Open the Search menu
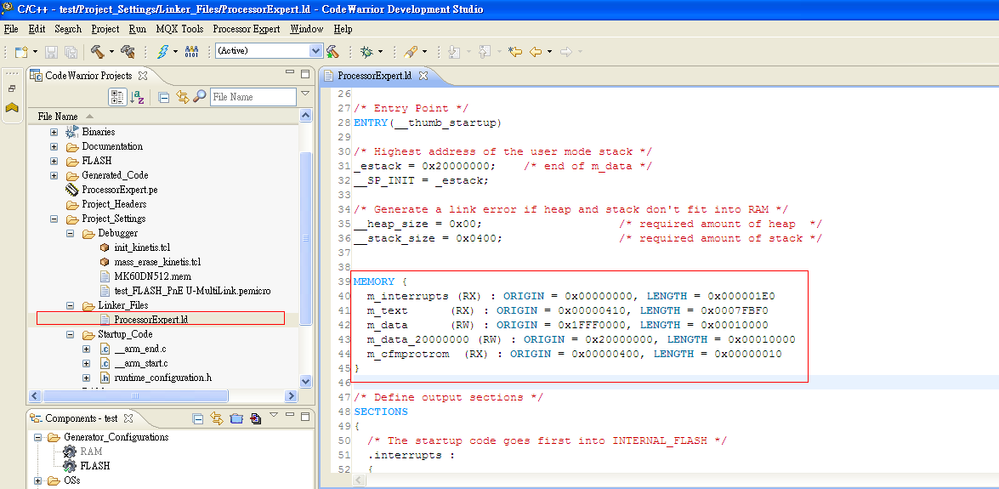999x489 pixels. pos(68,29)
